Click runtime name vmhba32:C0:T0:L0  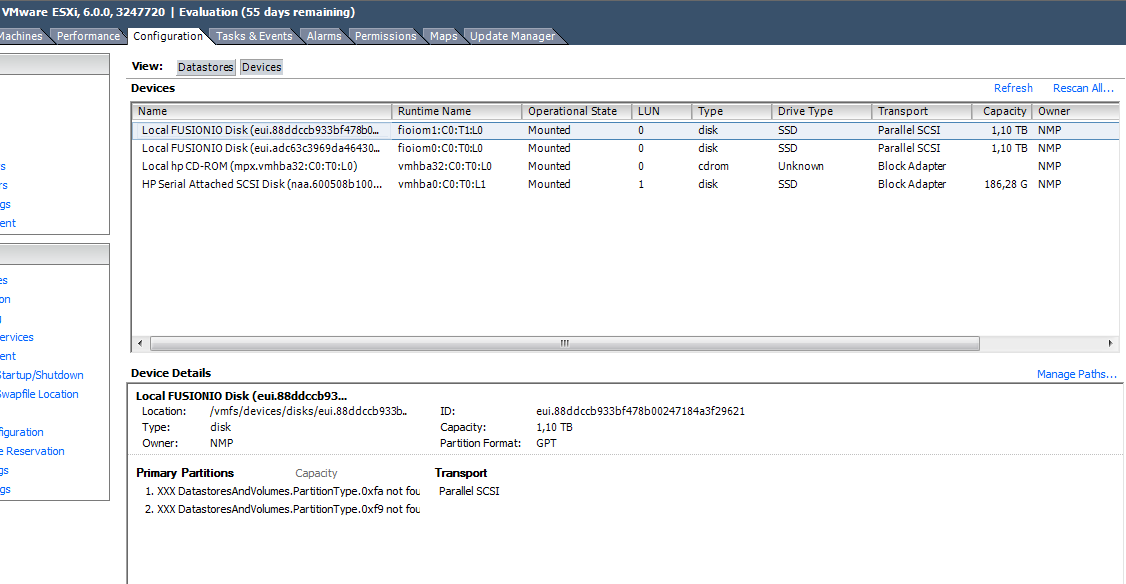click(445, 166)
